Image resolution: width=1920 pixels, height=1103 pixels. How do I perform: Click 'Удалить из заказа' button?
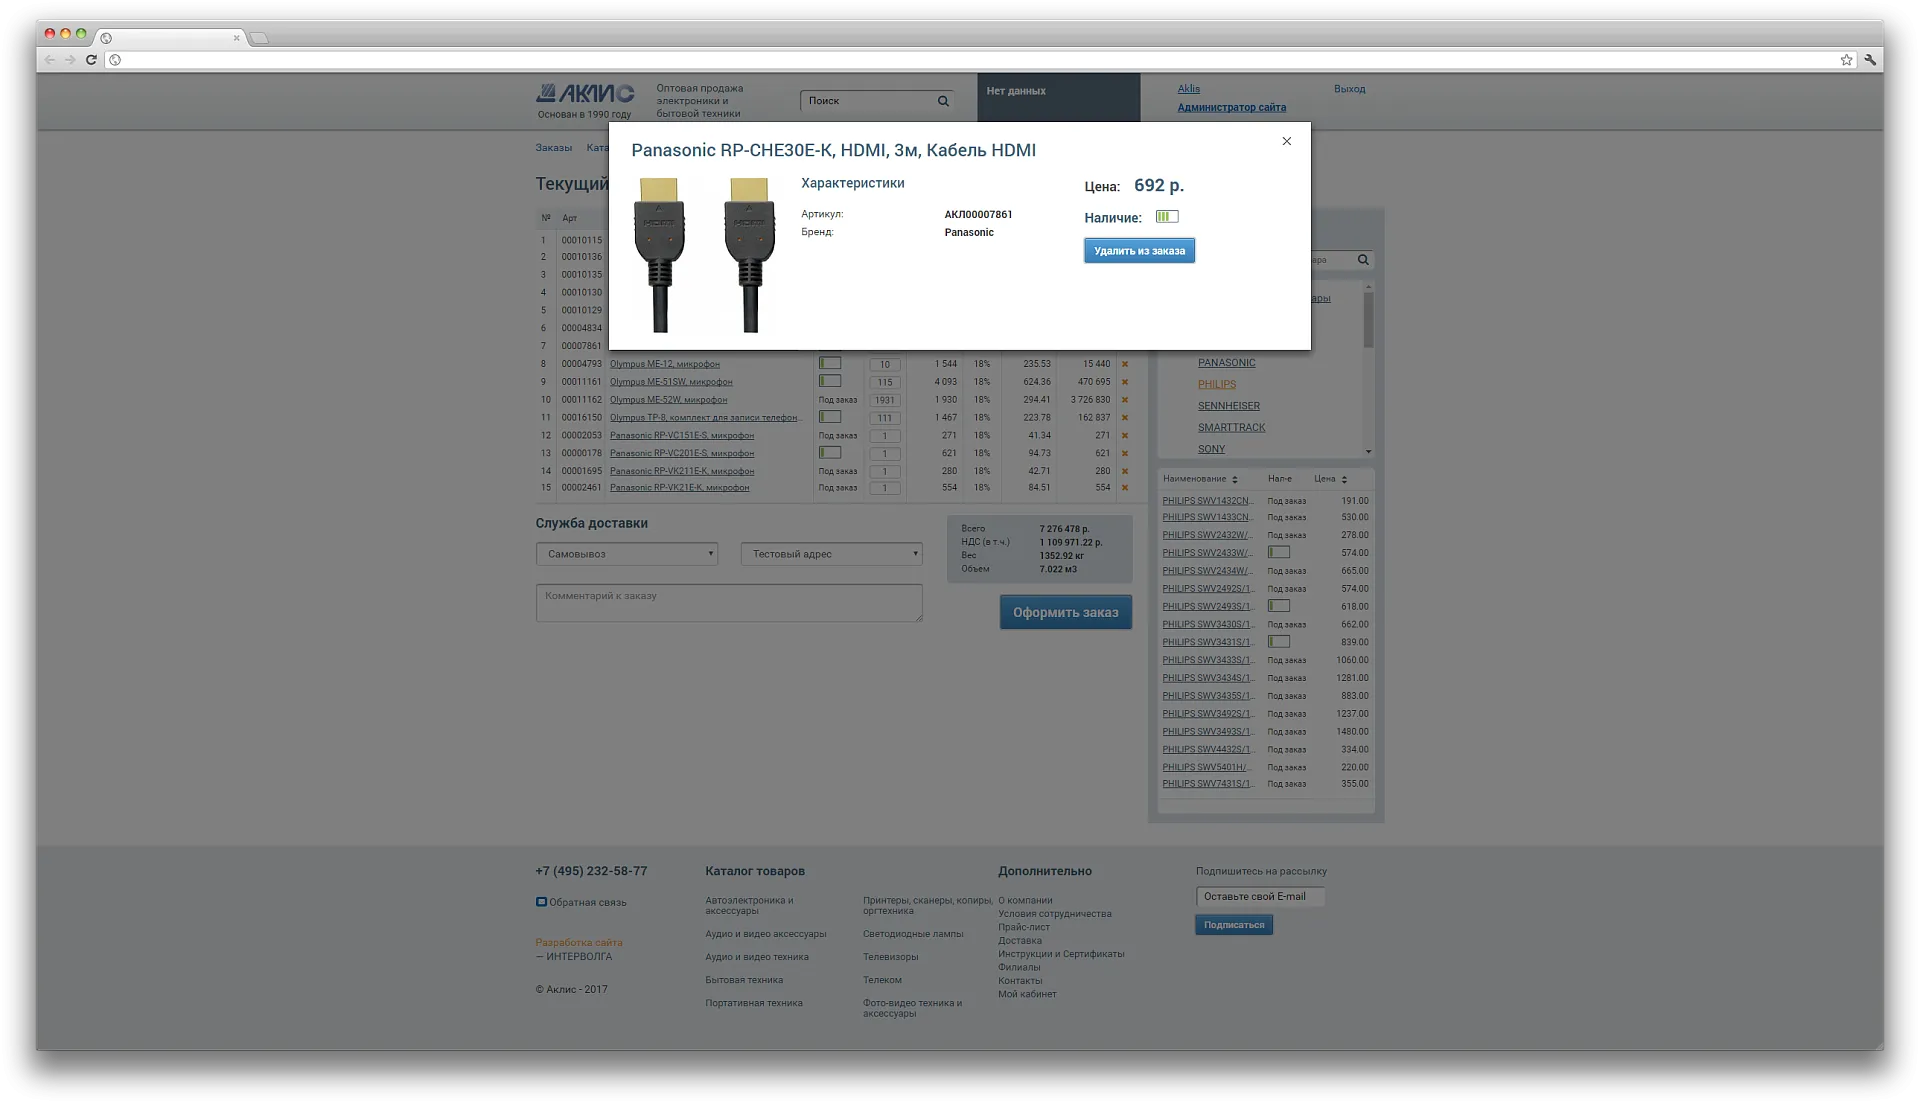point(1139,251)
